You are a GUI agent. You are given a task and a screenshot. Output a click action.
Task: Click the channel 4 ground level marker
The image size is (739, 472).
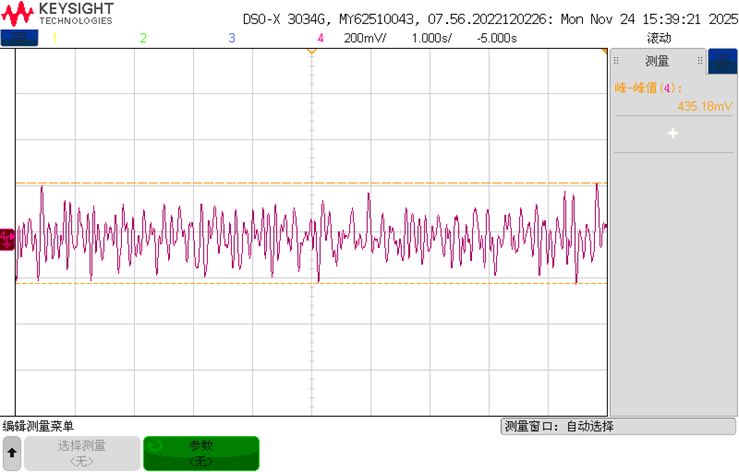[7, 239]
